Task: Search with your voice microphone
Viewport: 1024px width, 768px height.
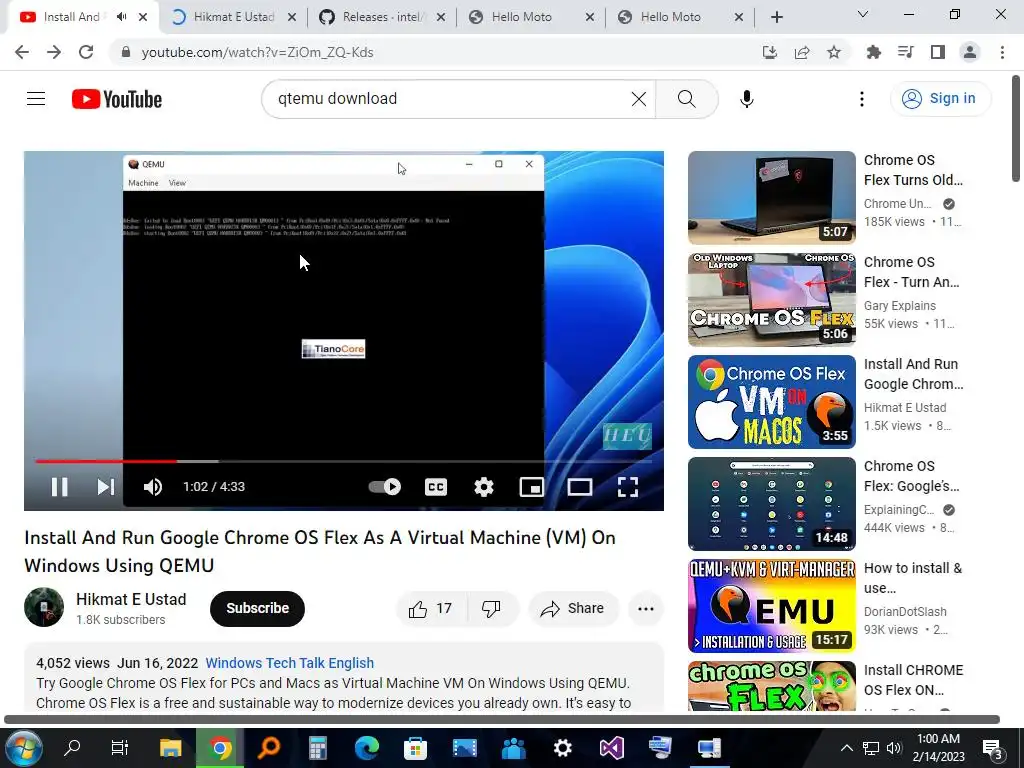Action: pyautogui.click(x=747, y=99)
